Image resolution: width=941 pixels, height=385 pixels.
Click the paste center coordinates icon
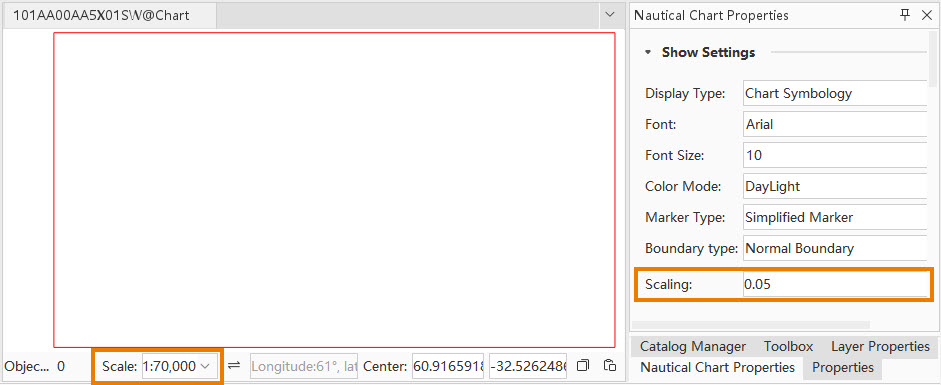(x=609, y=365)
